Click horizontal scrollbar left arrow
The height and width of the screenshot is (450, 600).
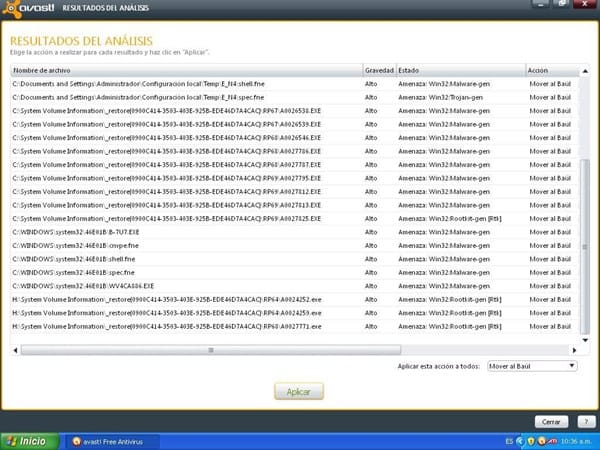(x=15, y=350)
